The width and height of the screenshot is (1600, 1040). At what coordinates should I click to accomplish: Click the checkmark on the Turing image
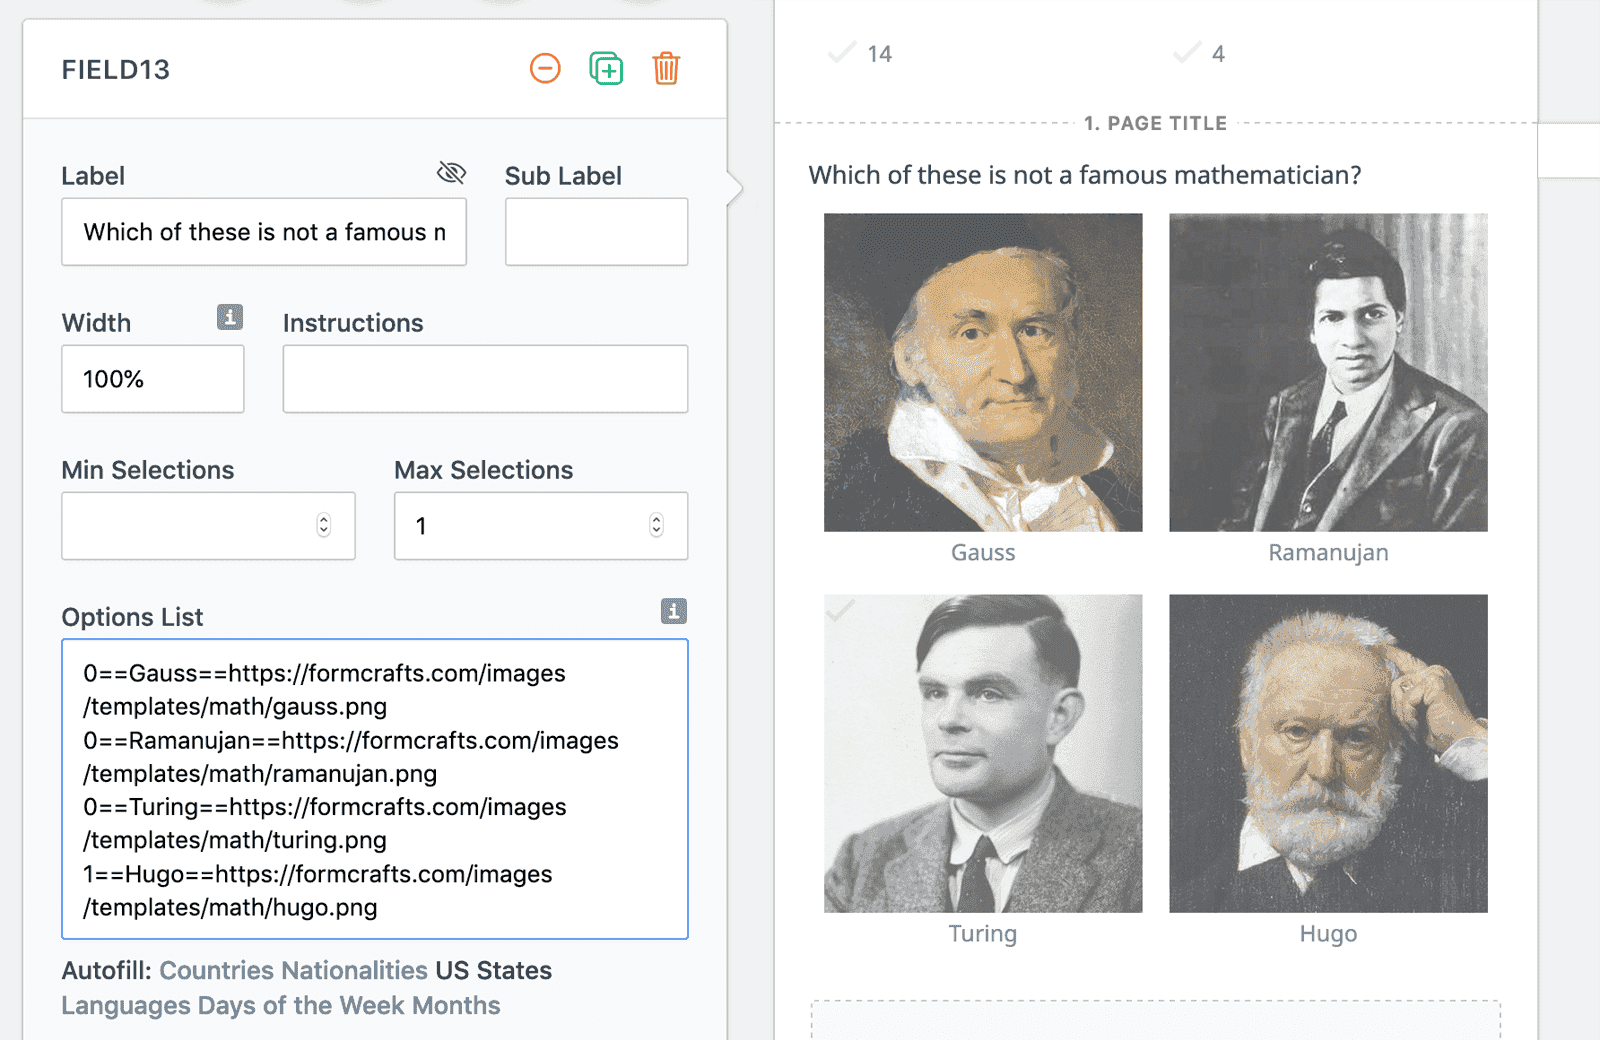tap(841, 609)
